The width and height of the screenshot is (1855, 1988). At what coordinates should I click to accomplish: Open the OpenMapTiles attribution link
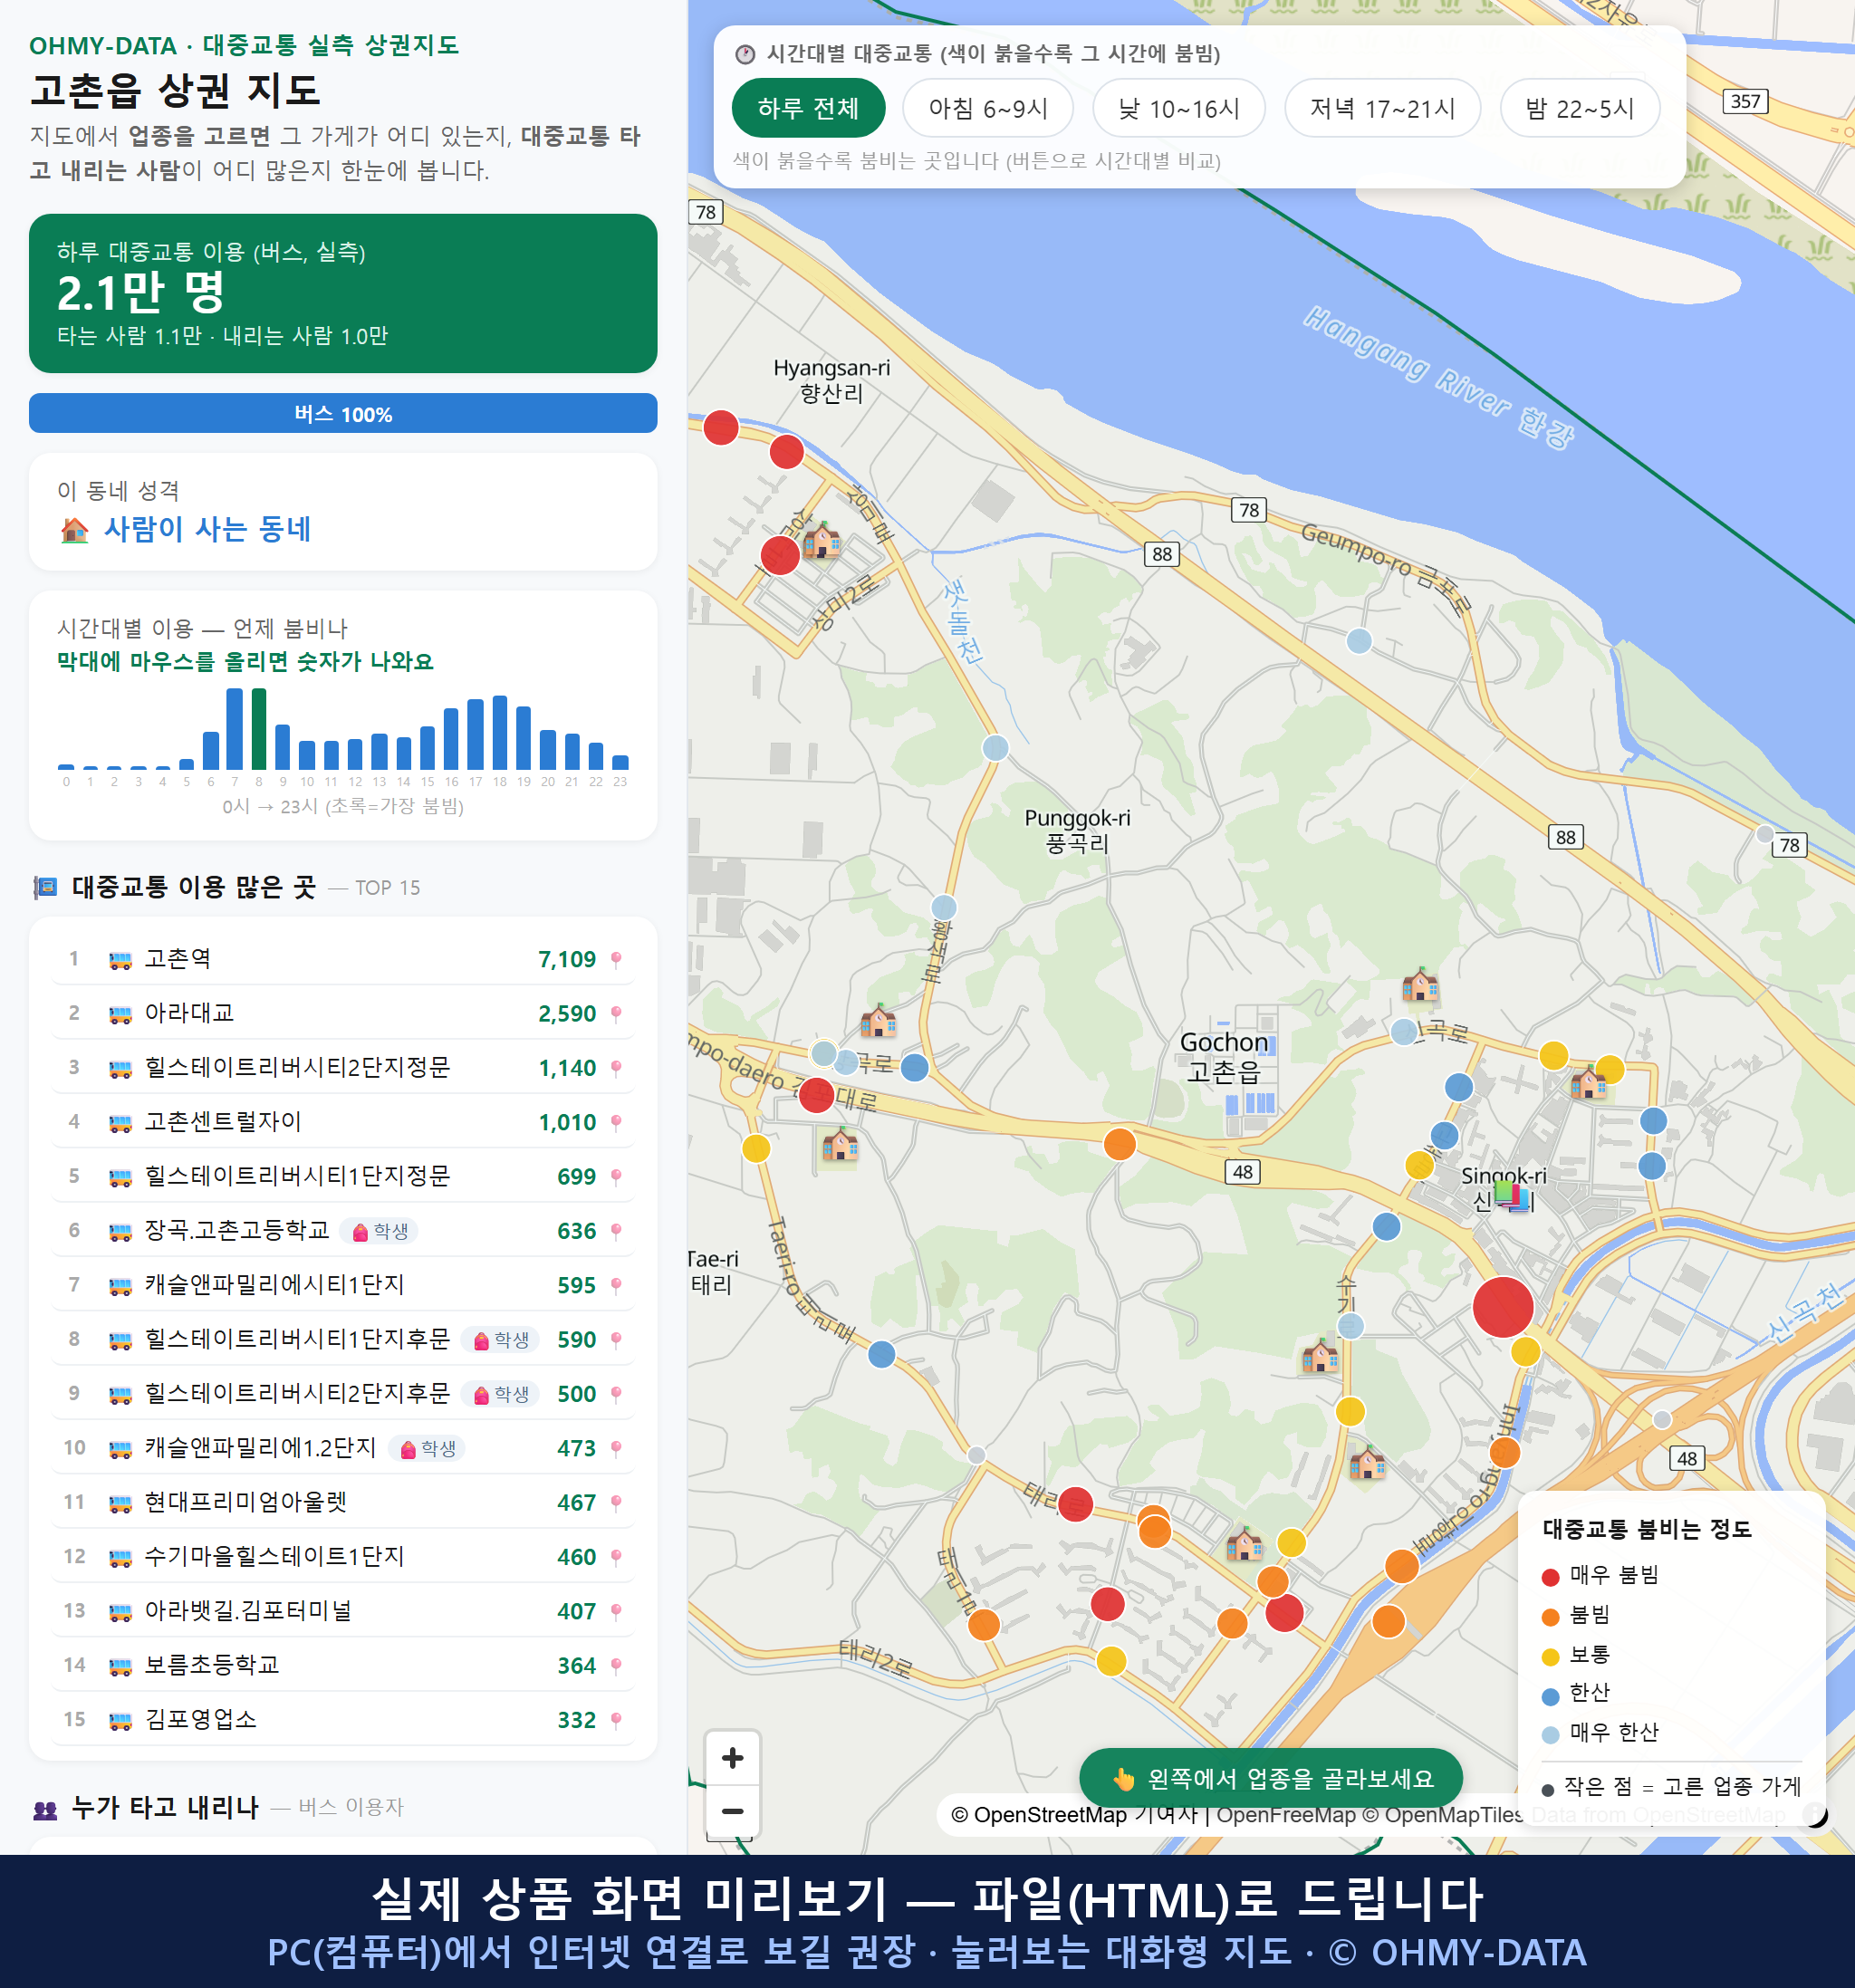[1442, 1814]
